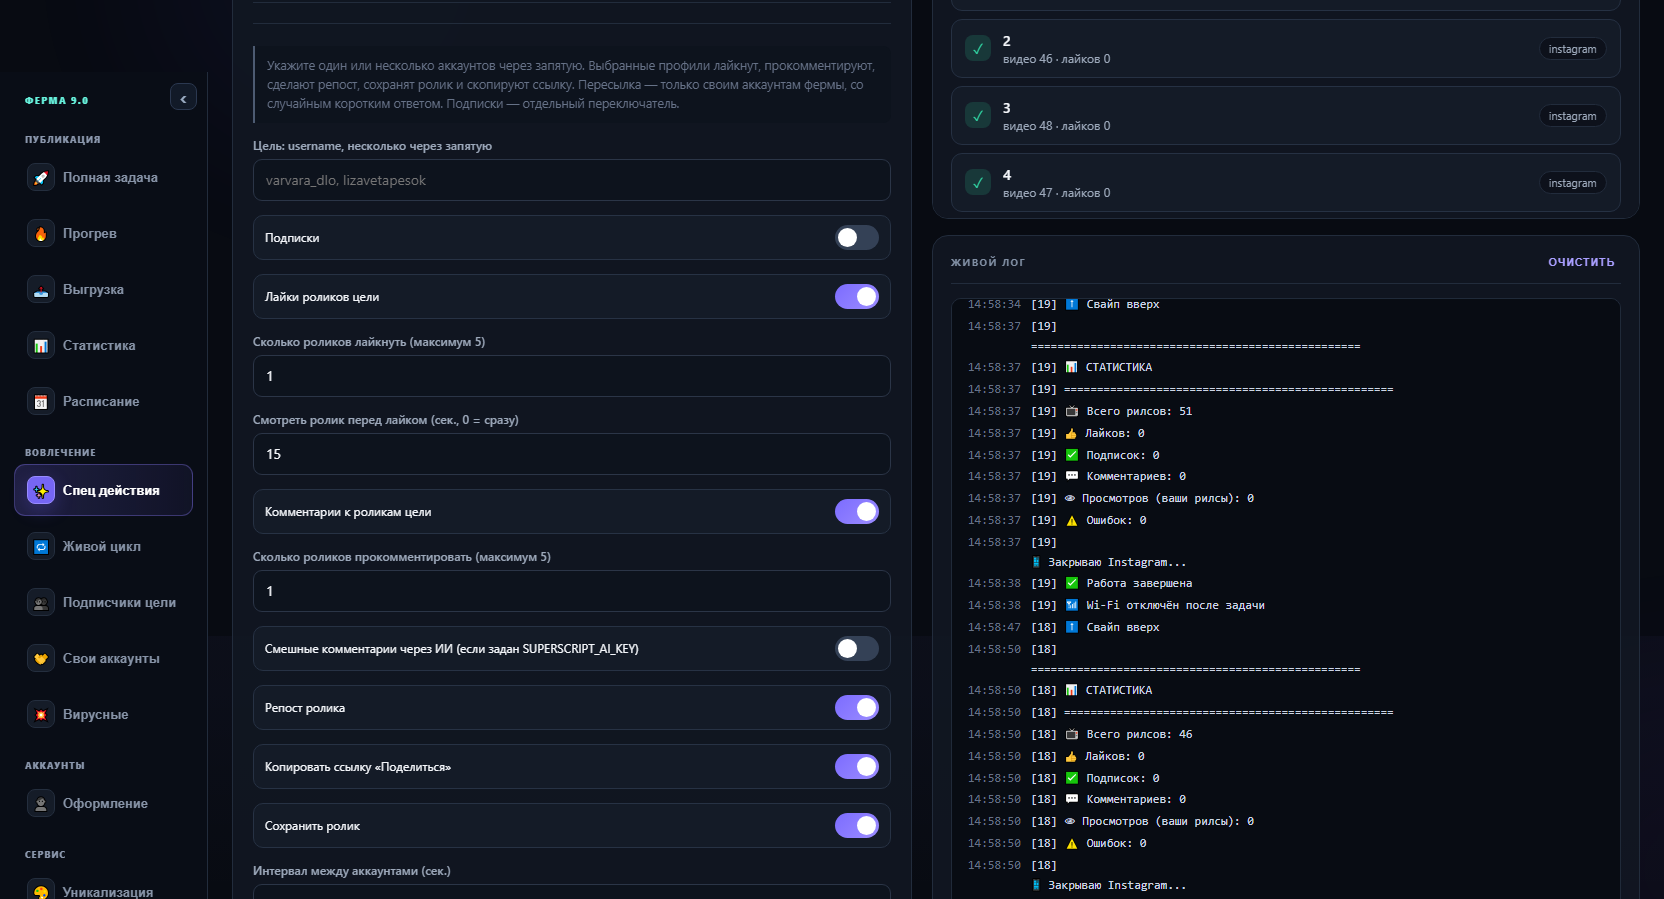Viewport: 1664px width, 899px height.
Task: Open the Статистика page
Action: click(x=104, y=346)
